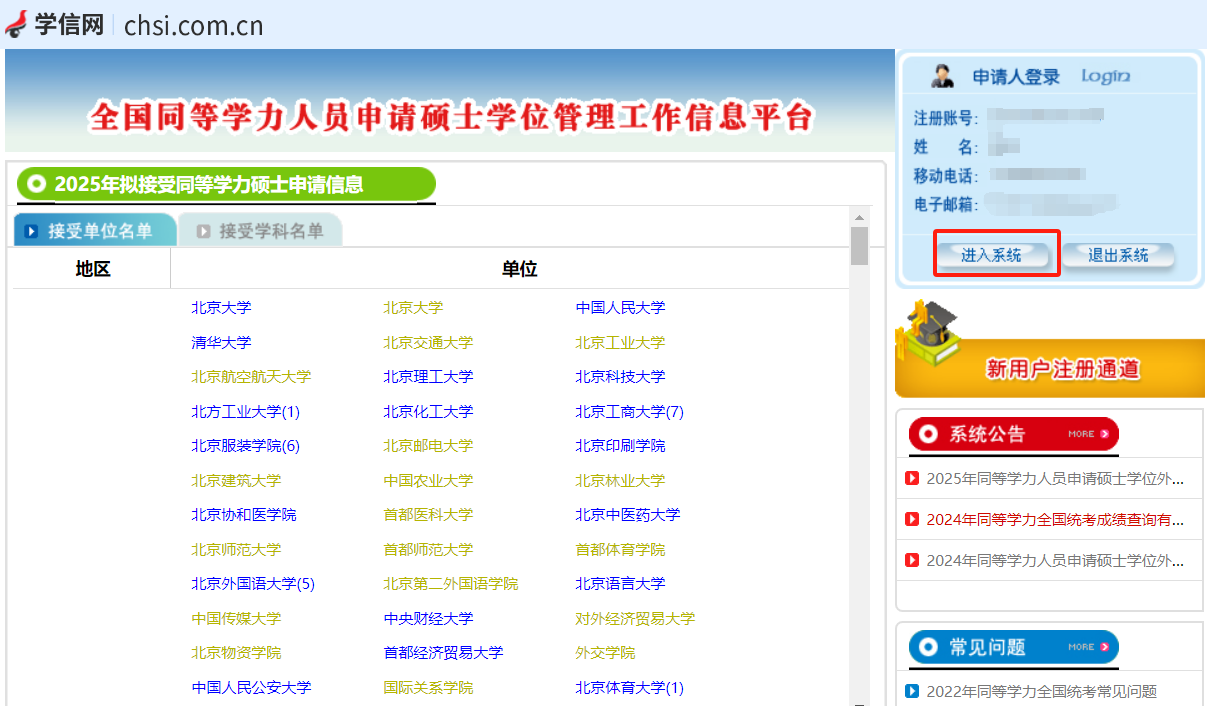The image size is (1207, 706).
Task: Switch to 接受学科名单 tab
Action: coord(260,231)
